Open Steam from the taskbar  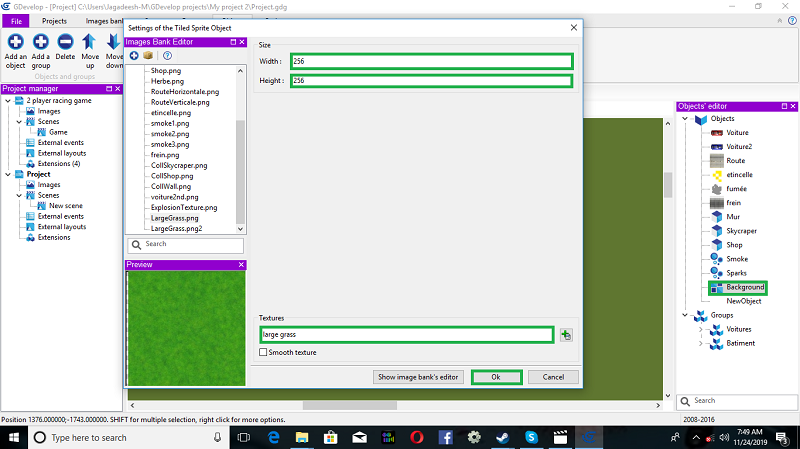tap(502, 437)
